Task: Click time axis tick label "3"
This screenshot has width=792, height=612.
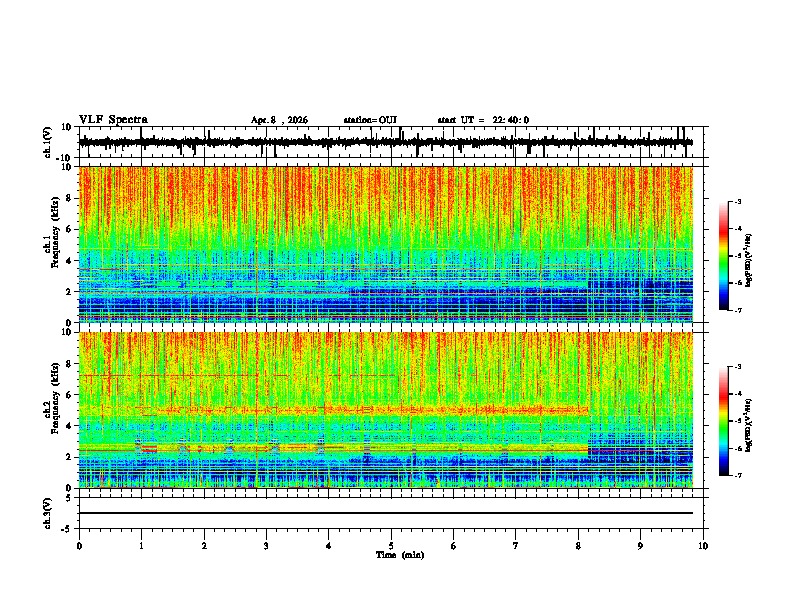Action: (266, 546)
